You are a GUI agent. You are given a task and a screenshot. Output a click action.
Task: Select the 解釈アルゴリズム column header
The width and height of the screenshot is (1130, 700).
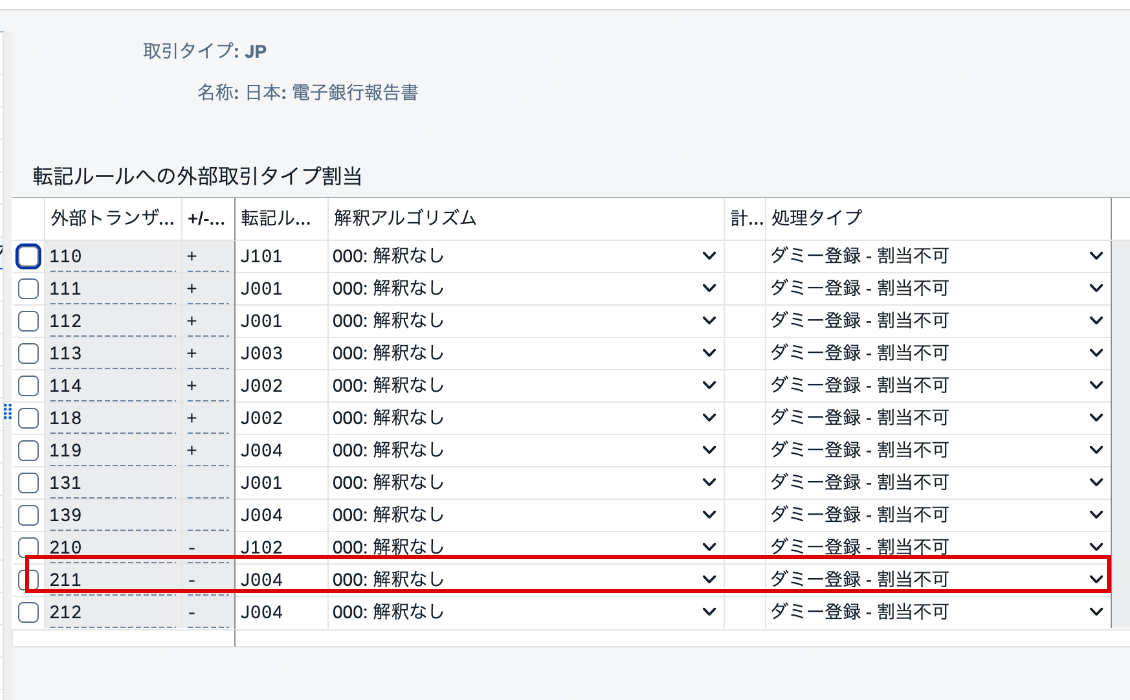tap(526, 218)
